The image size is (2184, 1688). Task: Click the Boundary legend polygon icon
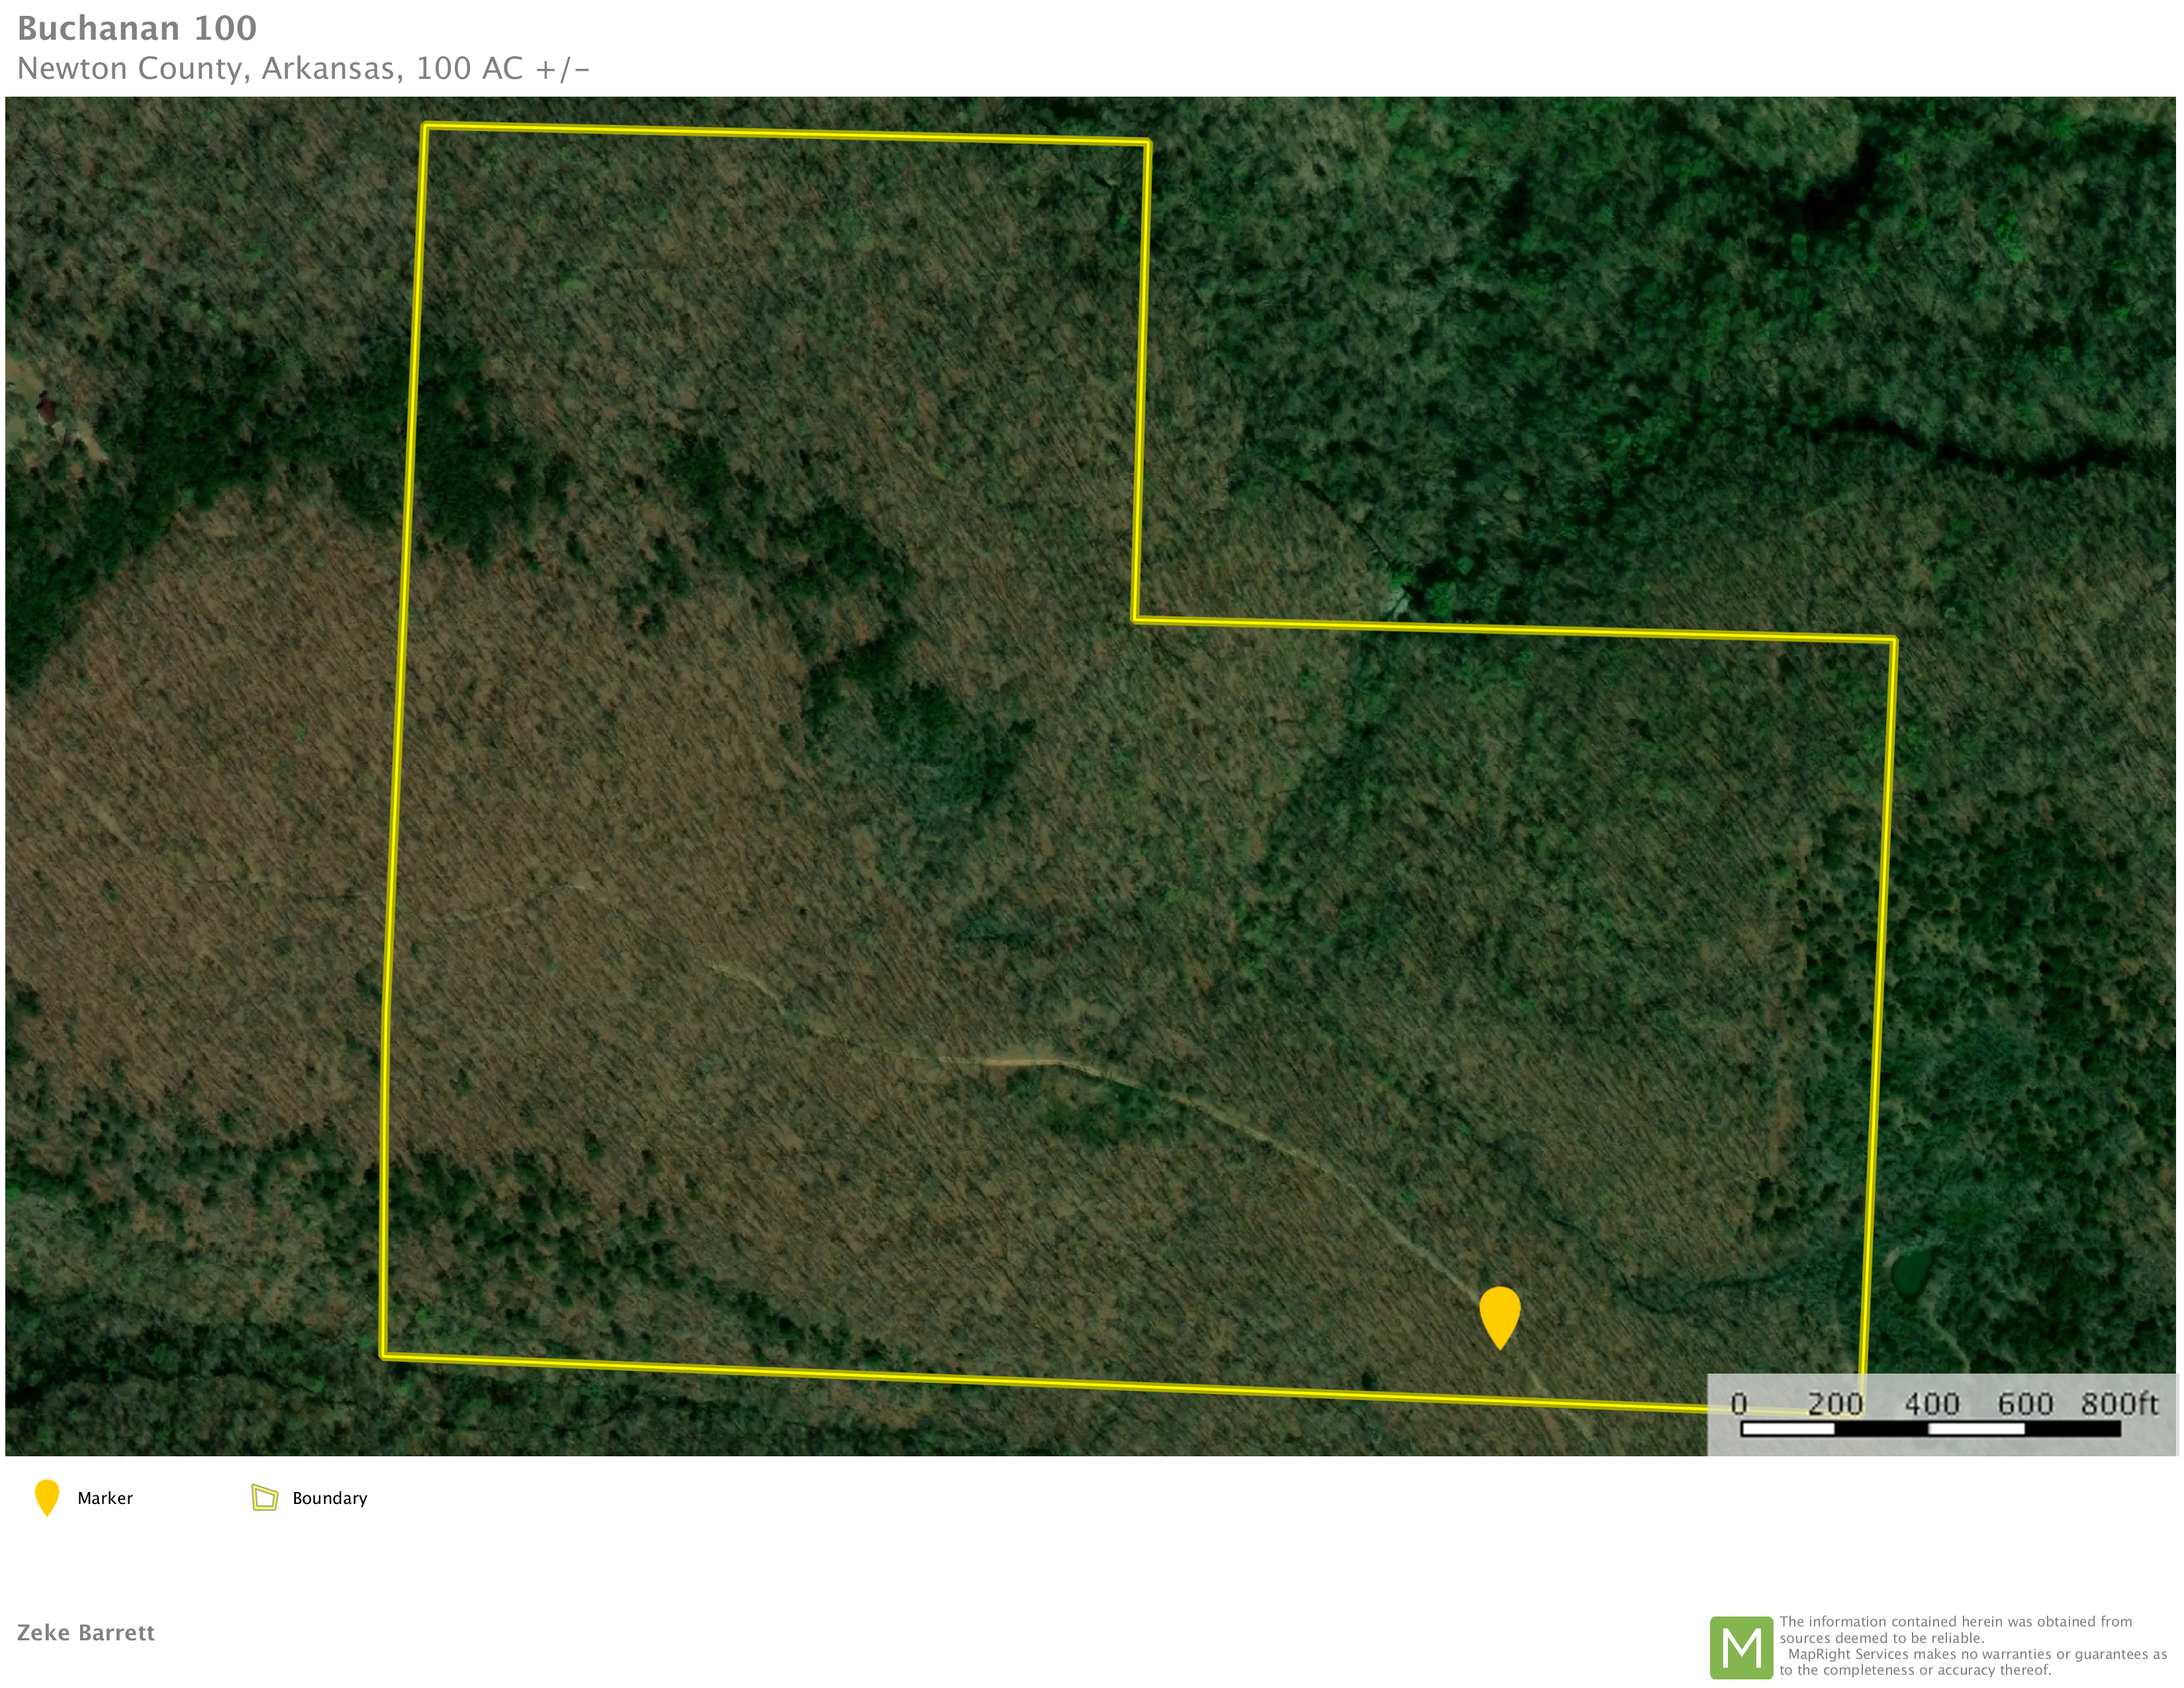[x=264, y=1497]
